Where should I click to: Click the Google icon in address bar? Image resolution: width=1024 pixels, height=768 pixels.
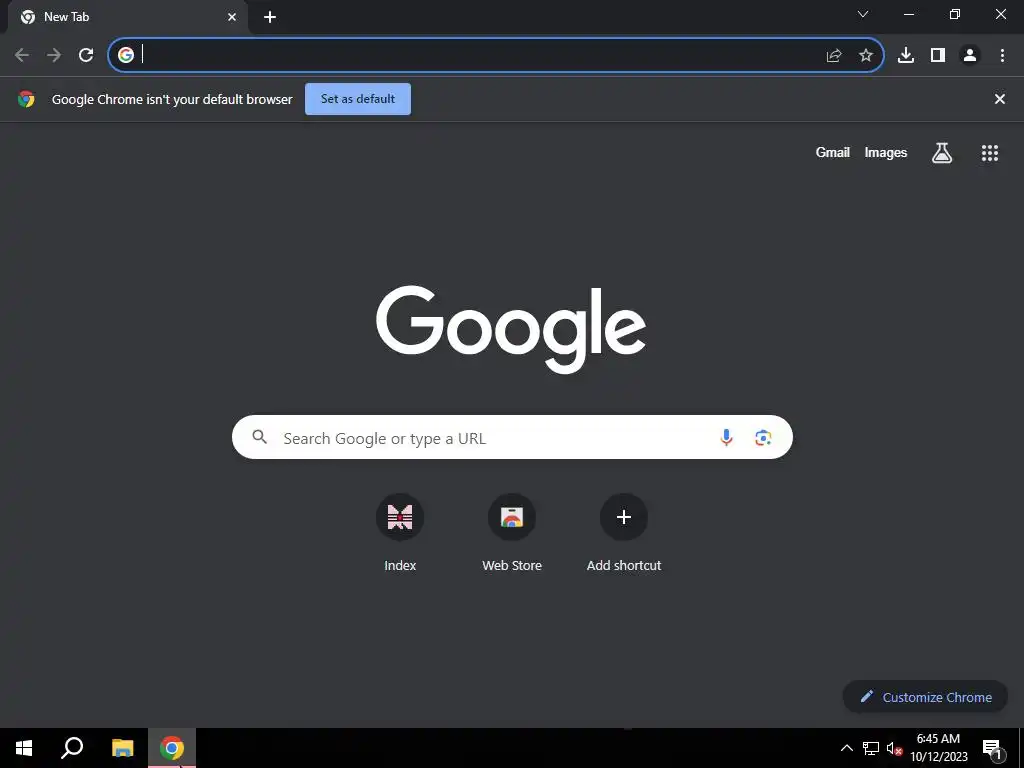point(126,56)
